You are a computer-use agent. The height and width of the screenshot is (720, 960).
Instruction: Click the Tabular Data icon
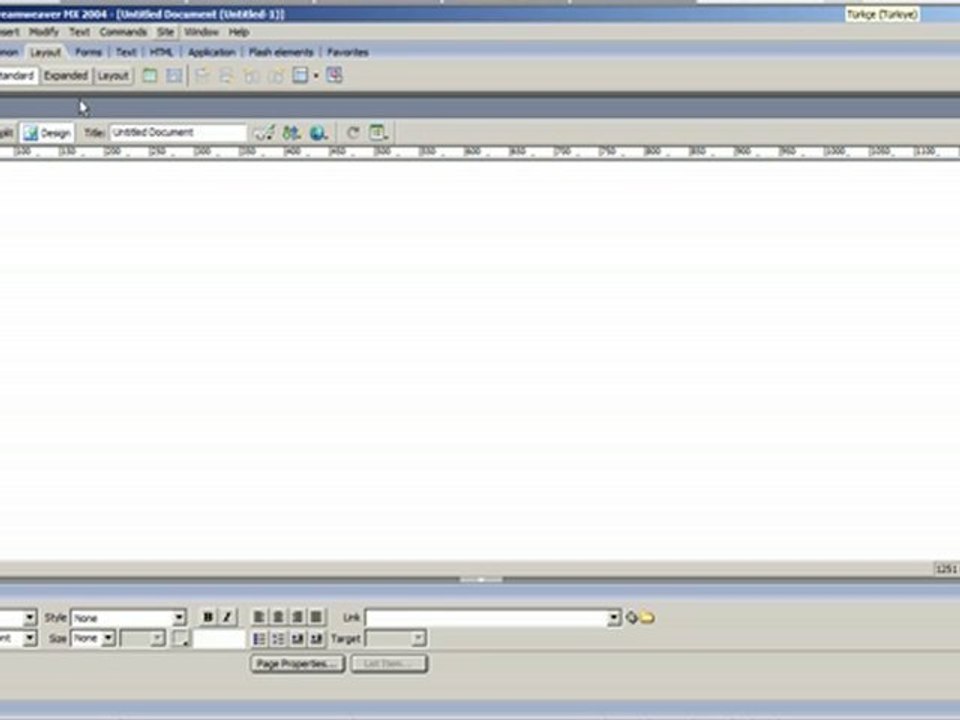[334, 75]
